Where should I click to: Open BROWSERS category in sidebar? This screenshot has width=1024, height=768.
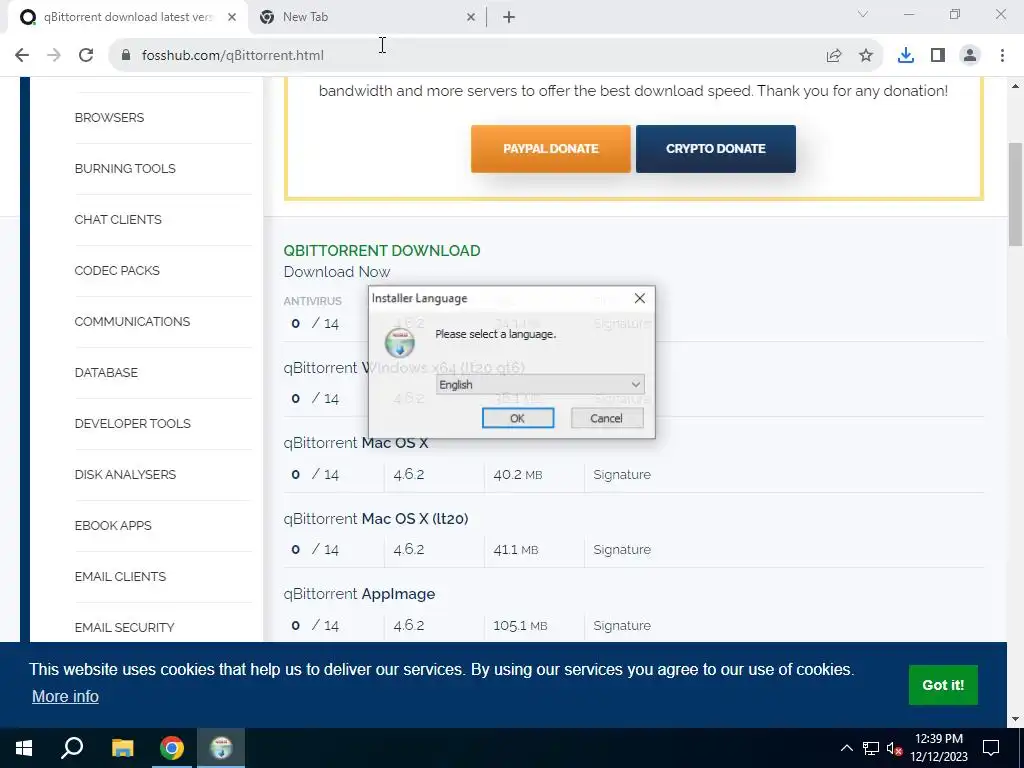[109, 118]
